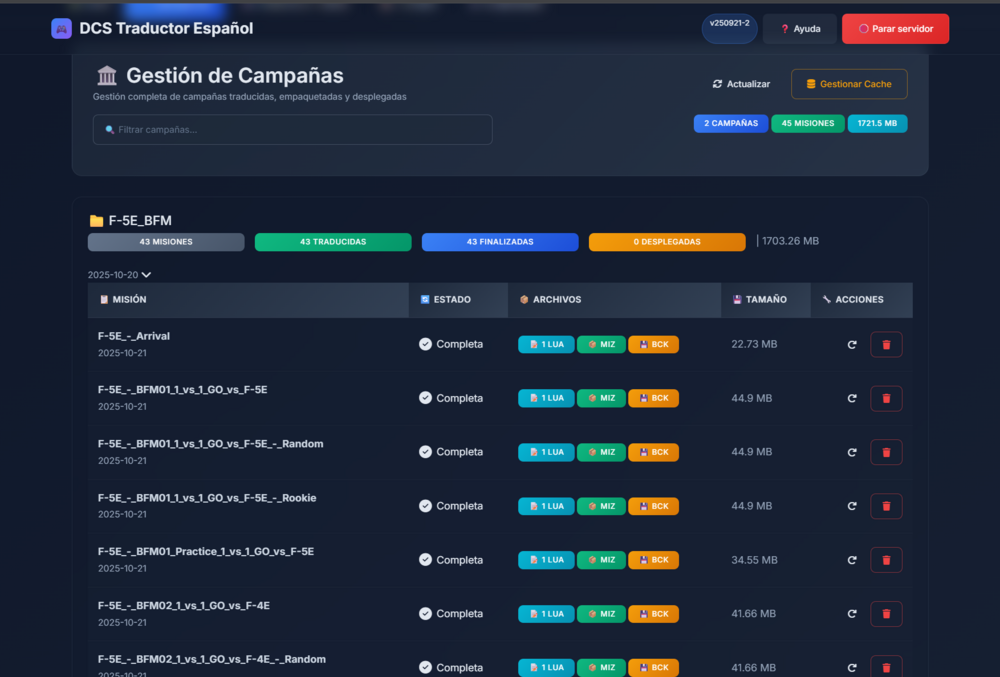Open Gestionar Cache

pyautogui.click(x=849, y=84)
